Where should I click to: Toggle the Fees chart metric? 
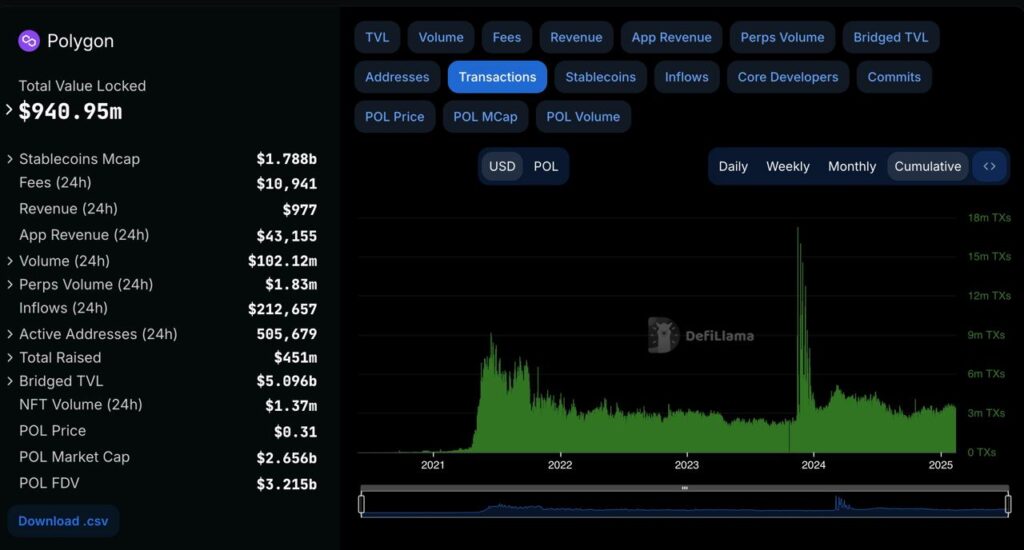[507, 37]
